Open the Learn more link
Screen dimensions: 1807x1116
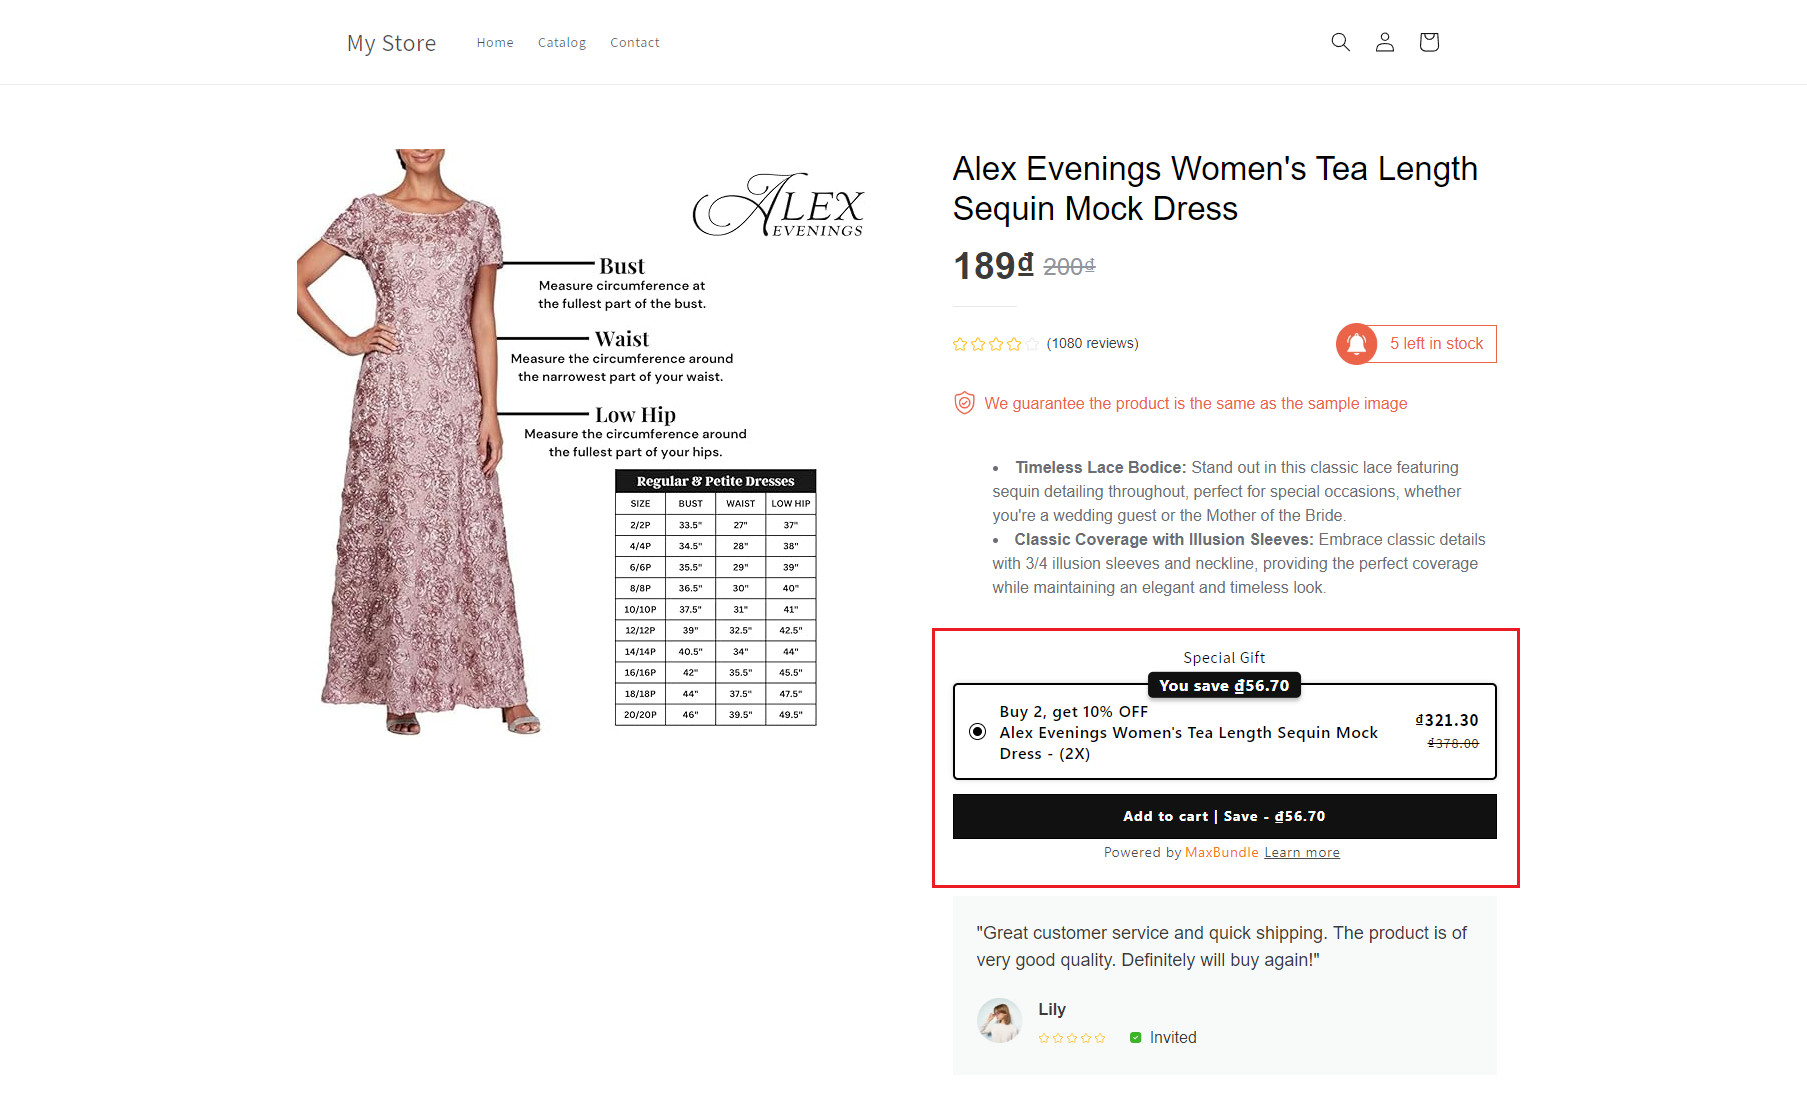(1302, 853)
